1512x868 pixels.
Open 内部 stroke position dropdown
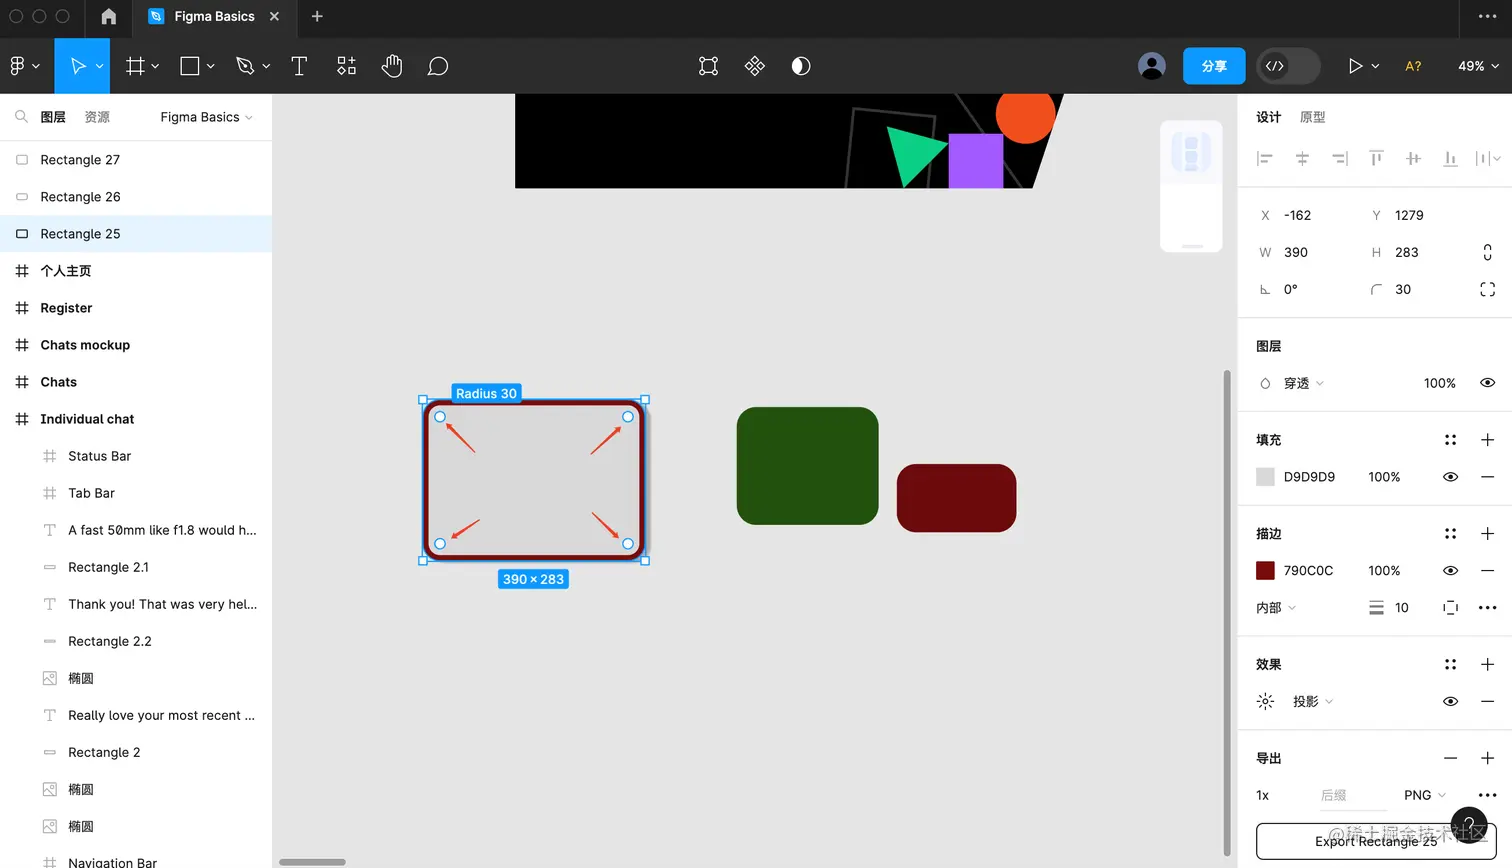point(1276,607)
